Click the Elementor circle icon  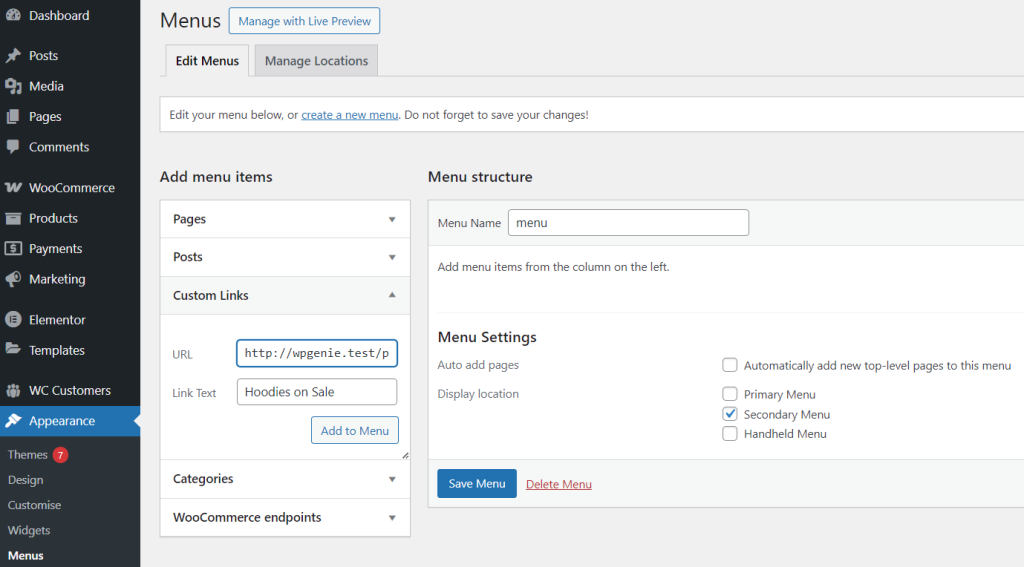coord(13,320)
